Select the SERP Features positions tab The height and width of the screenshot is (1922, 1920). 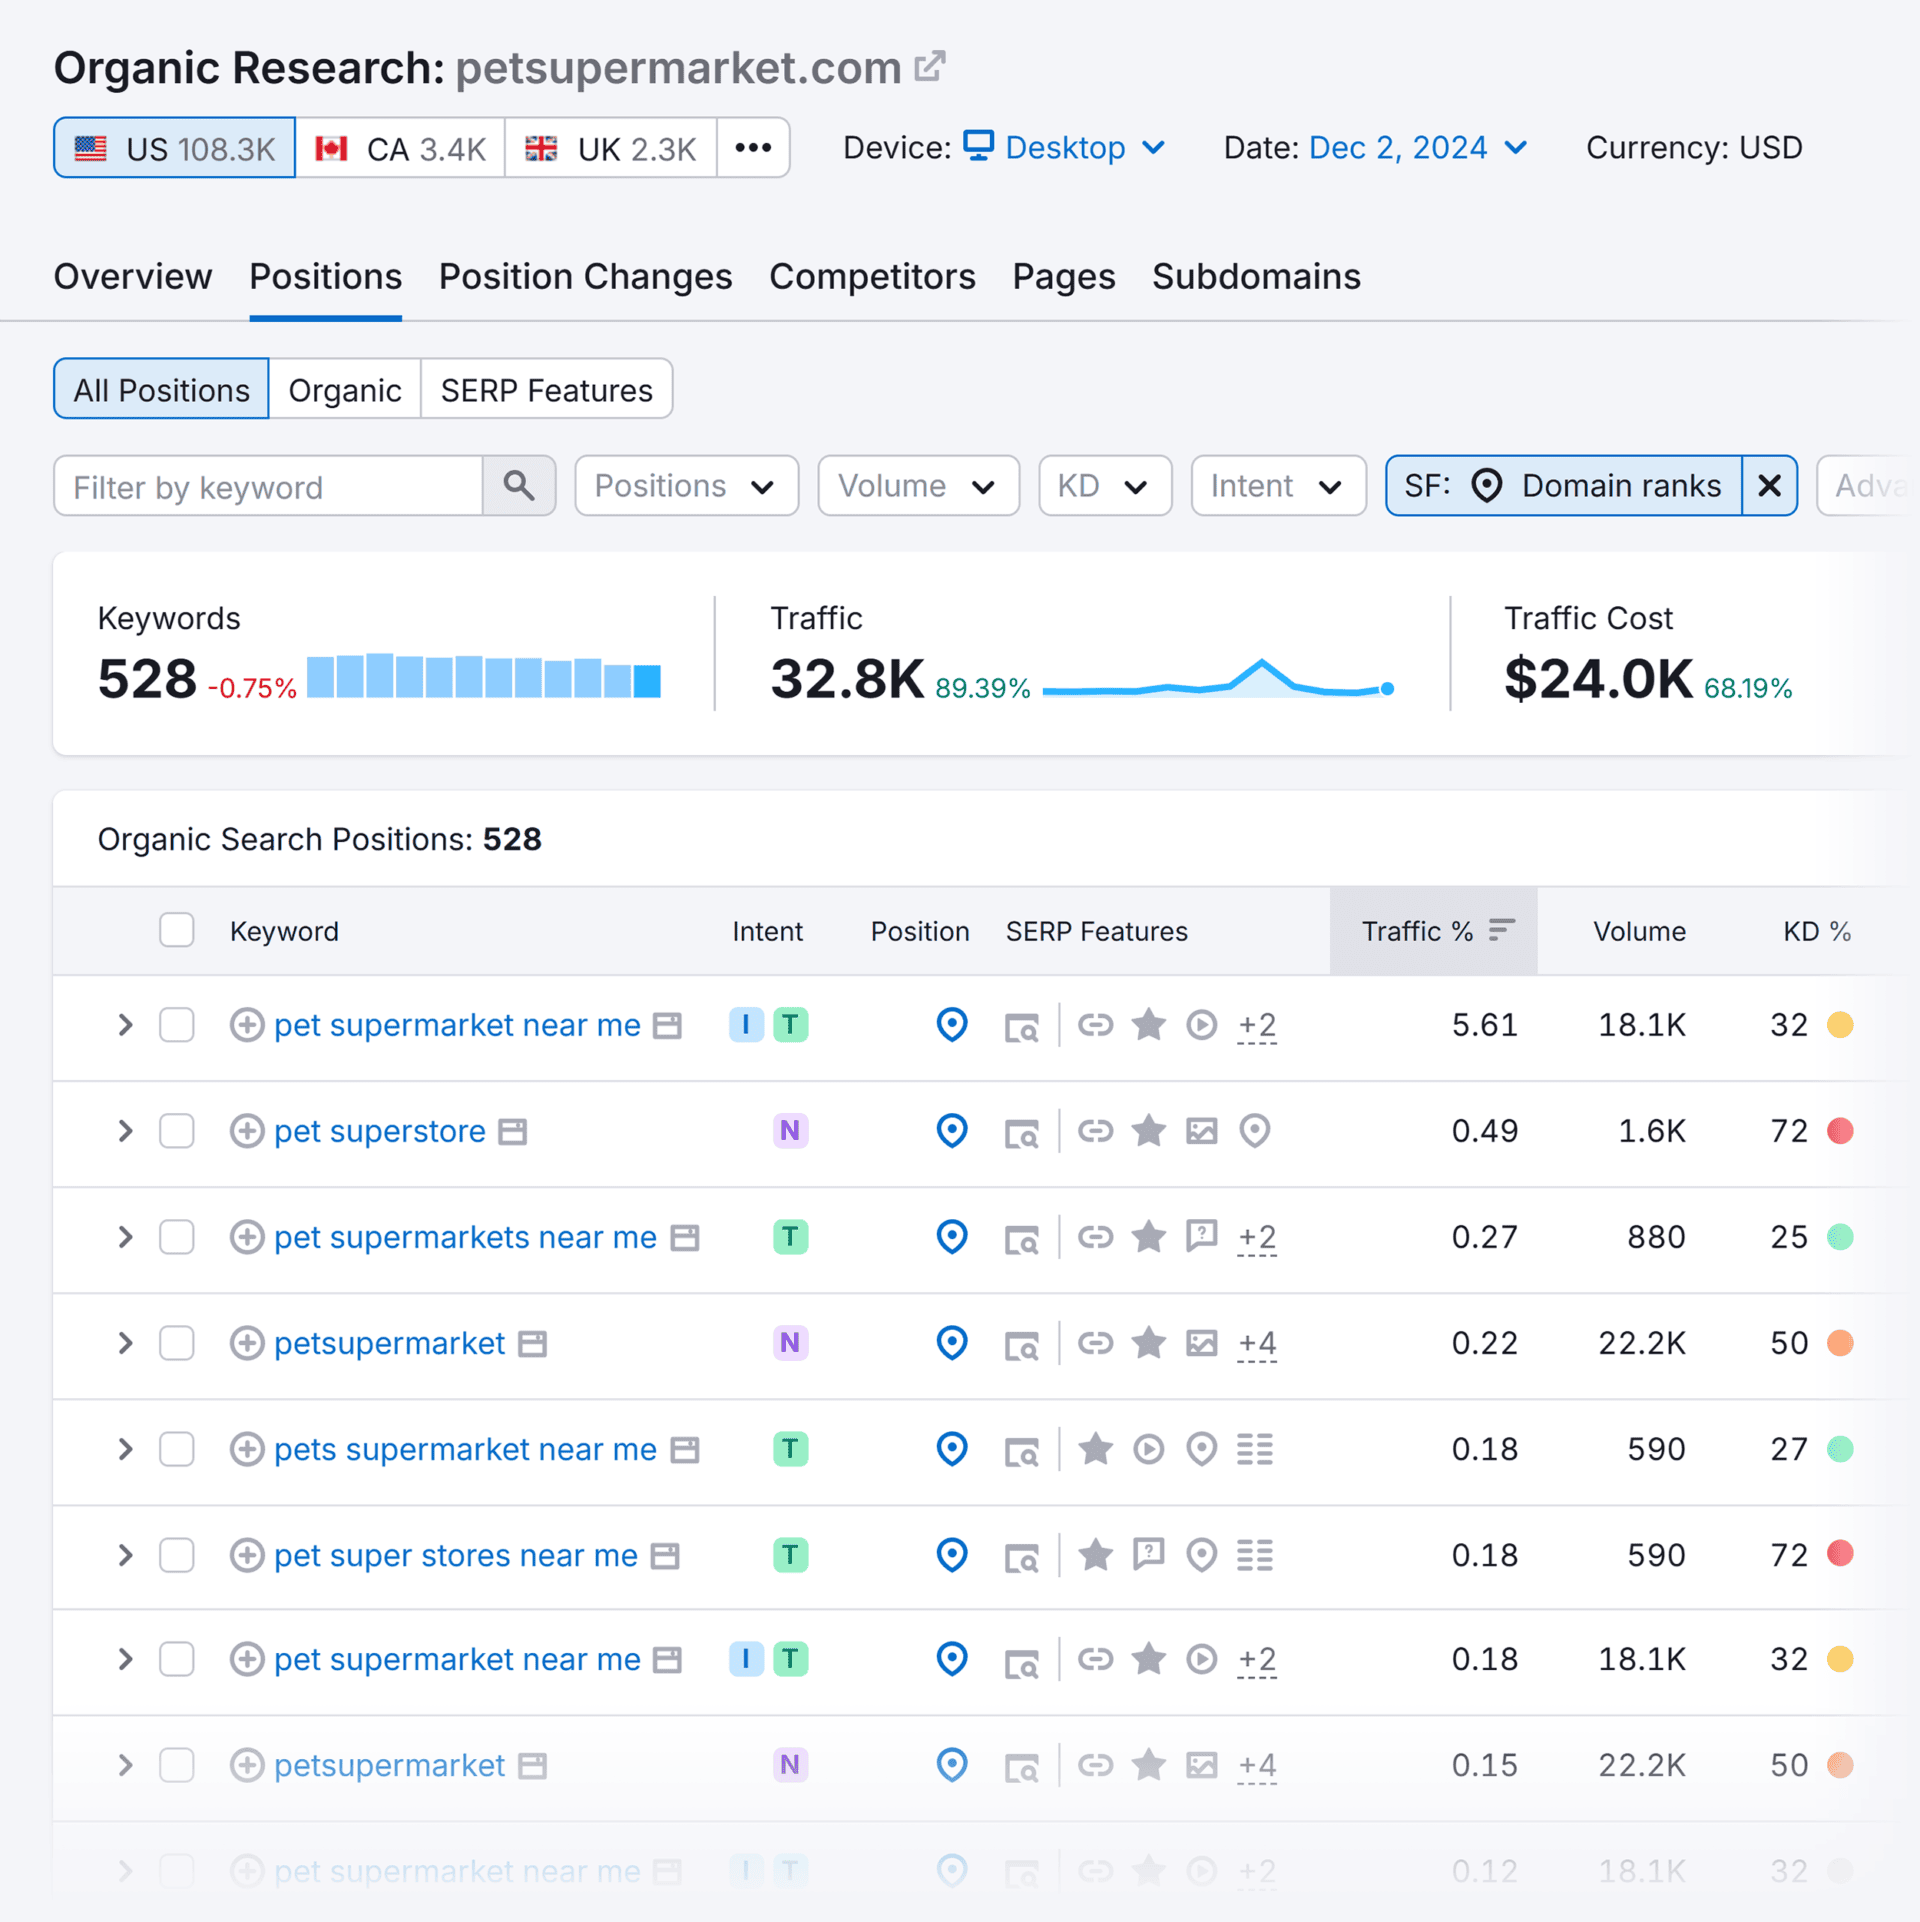pyautogui.click(x=546, y=390)
